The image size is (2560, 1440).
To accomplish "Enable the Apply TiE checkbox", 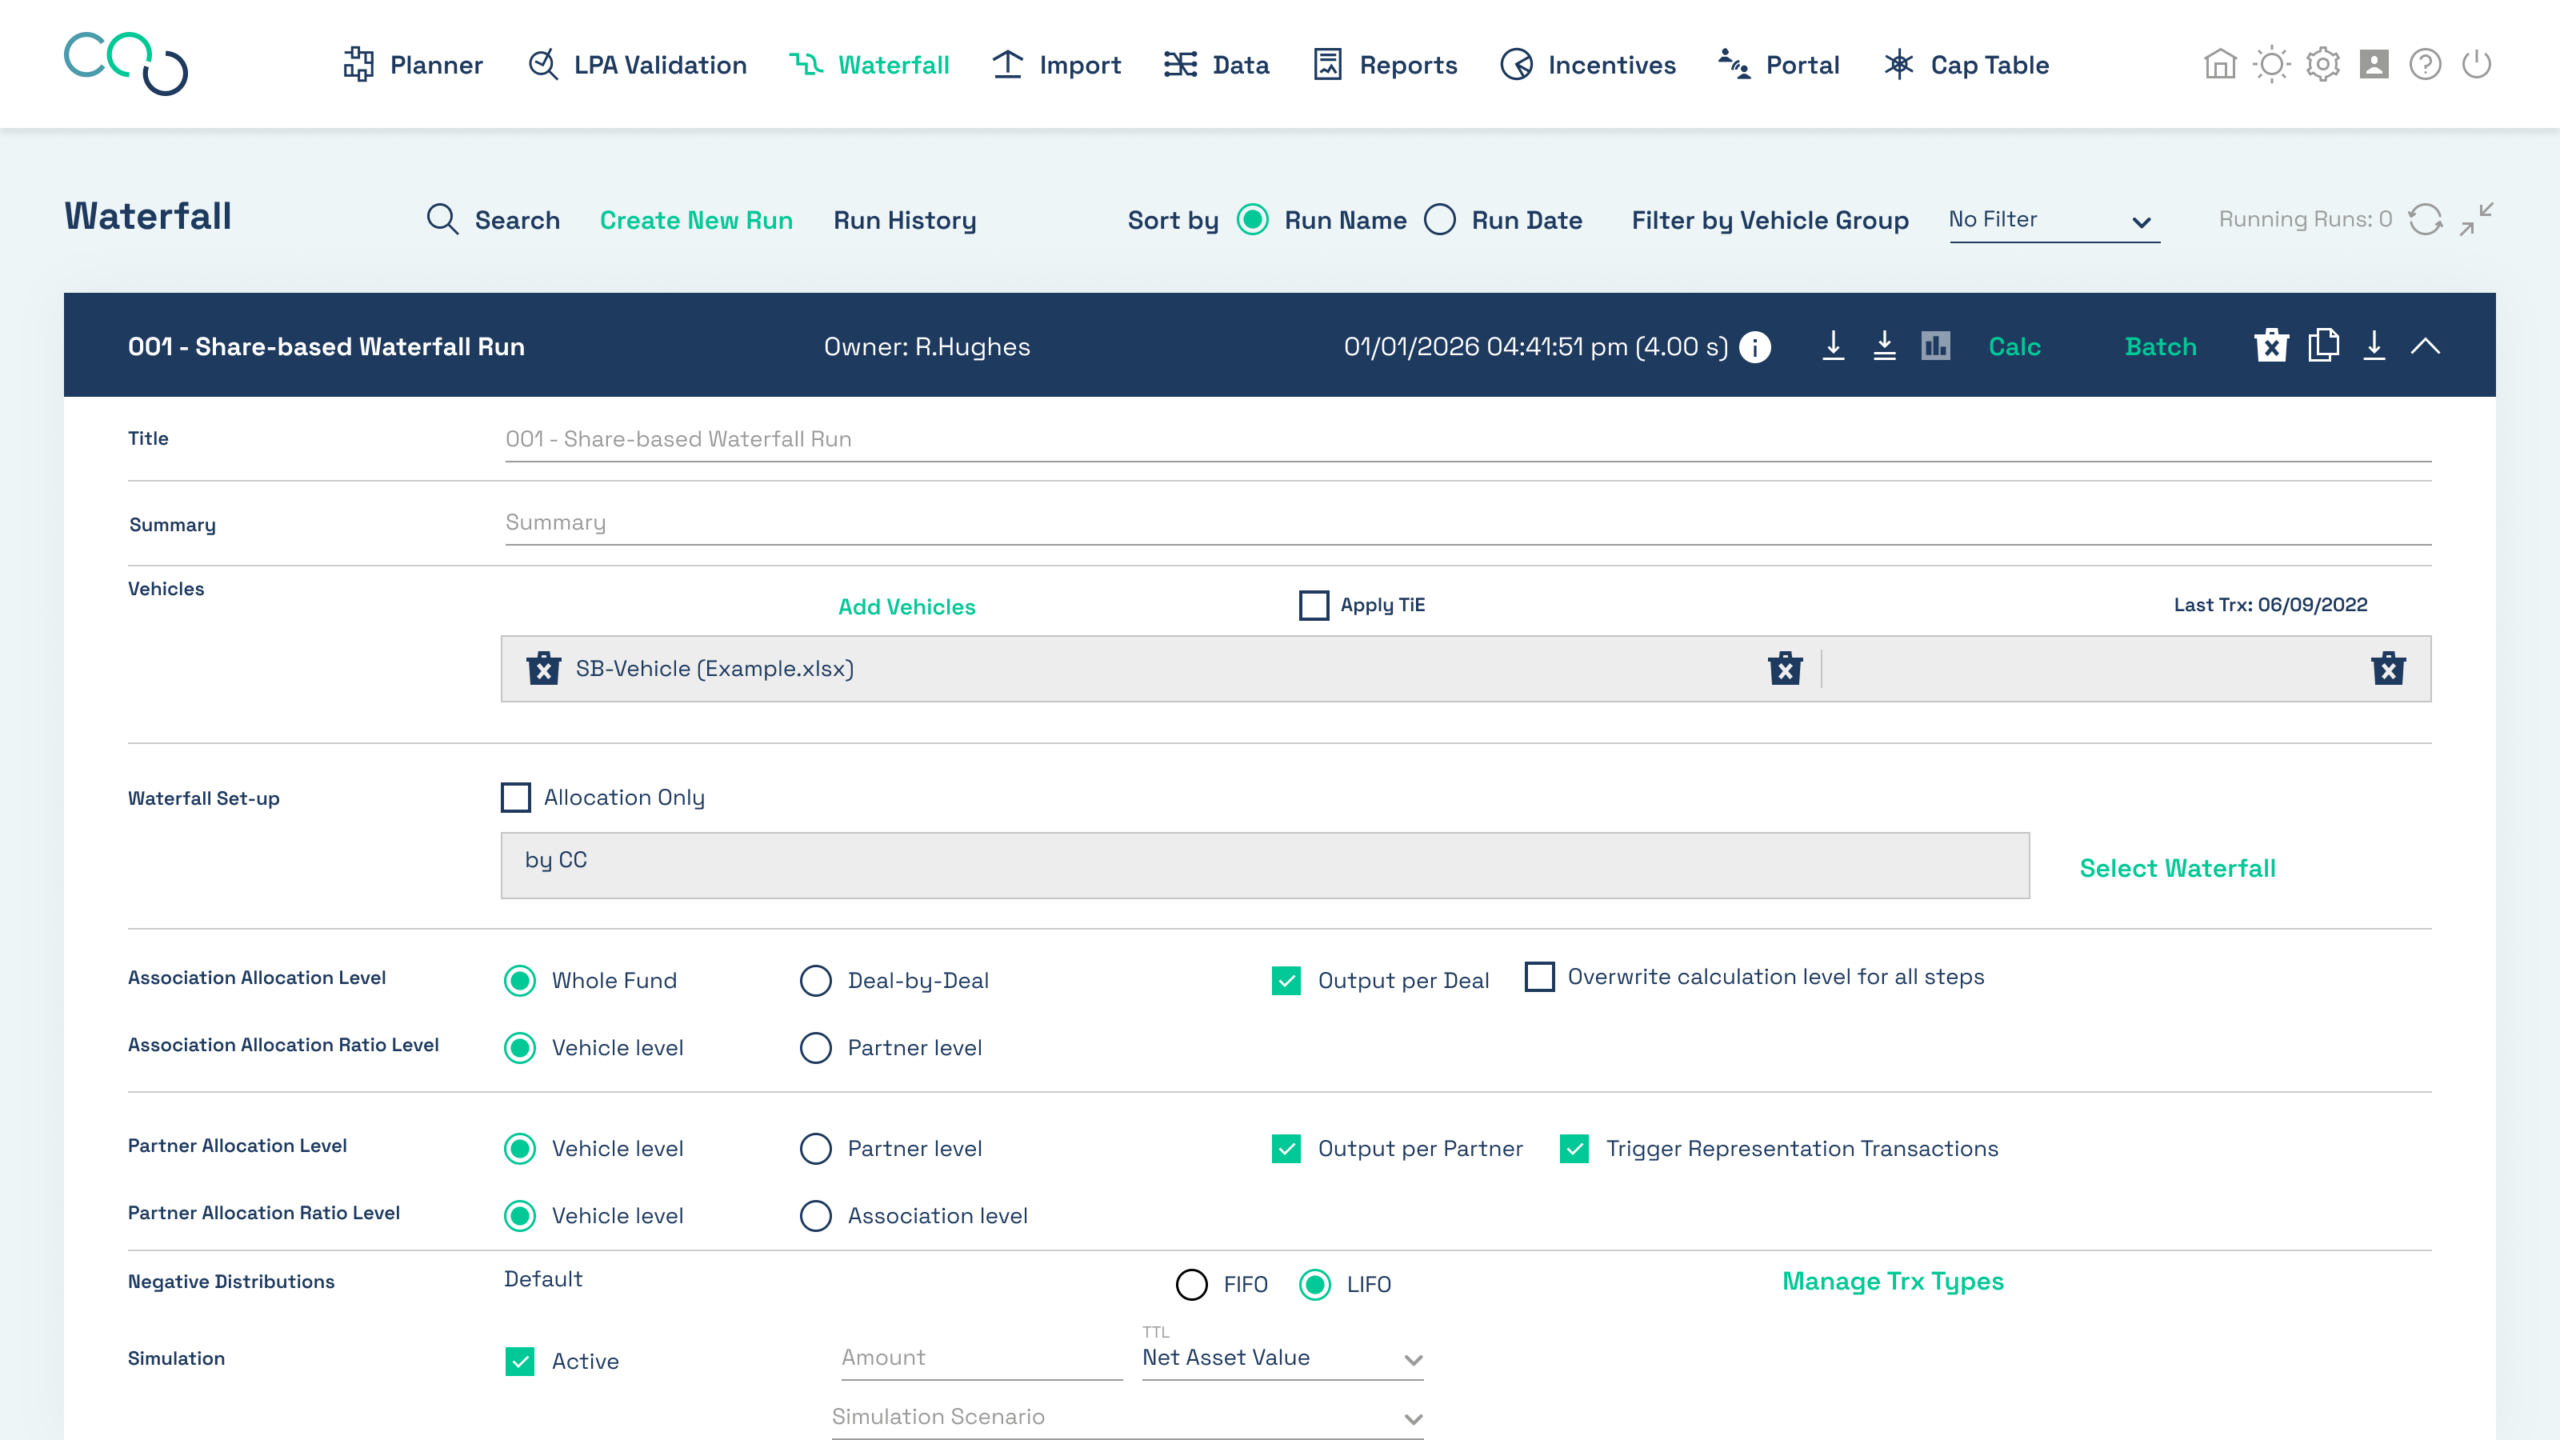I will 1314,605.
